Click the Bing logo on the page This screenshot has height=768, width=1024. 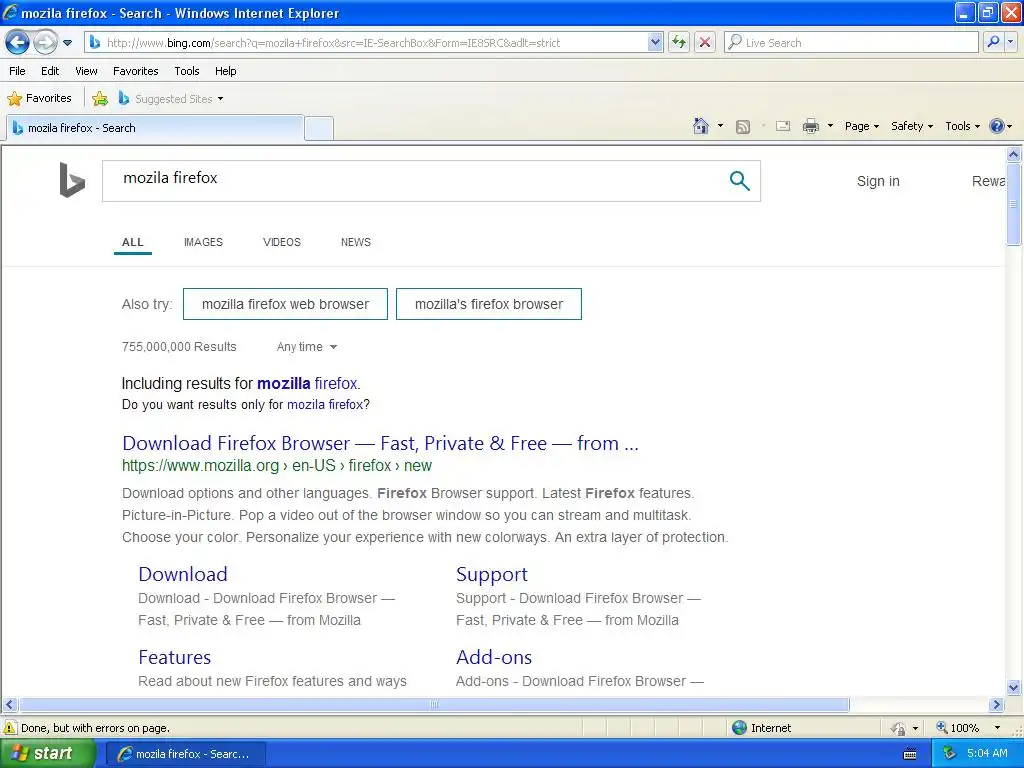tap(72, 180)
